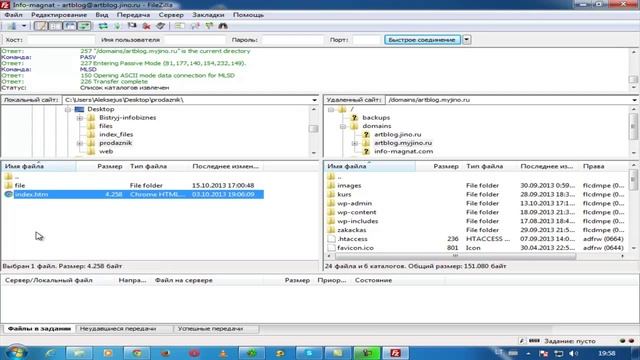
Task: Select artblog.jino.ru in the remote tree
Action: [x=398, y=135]
